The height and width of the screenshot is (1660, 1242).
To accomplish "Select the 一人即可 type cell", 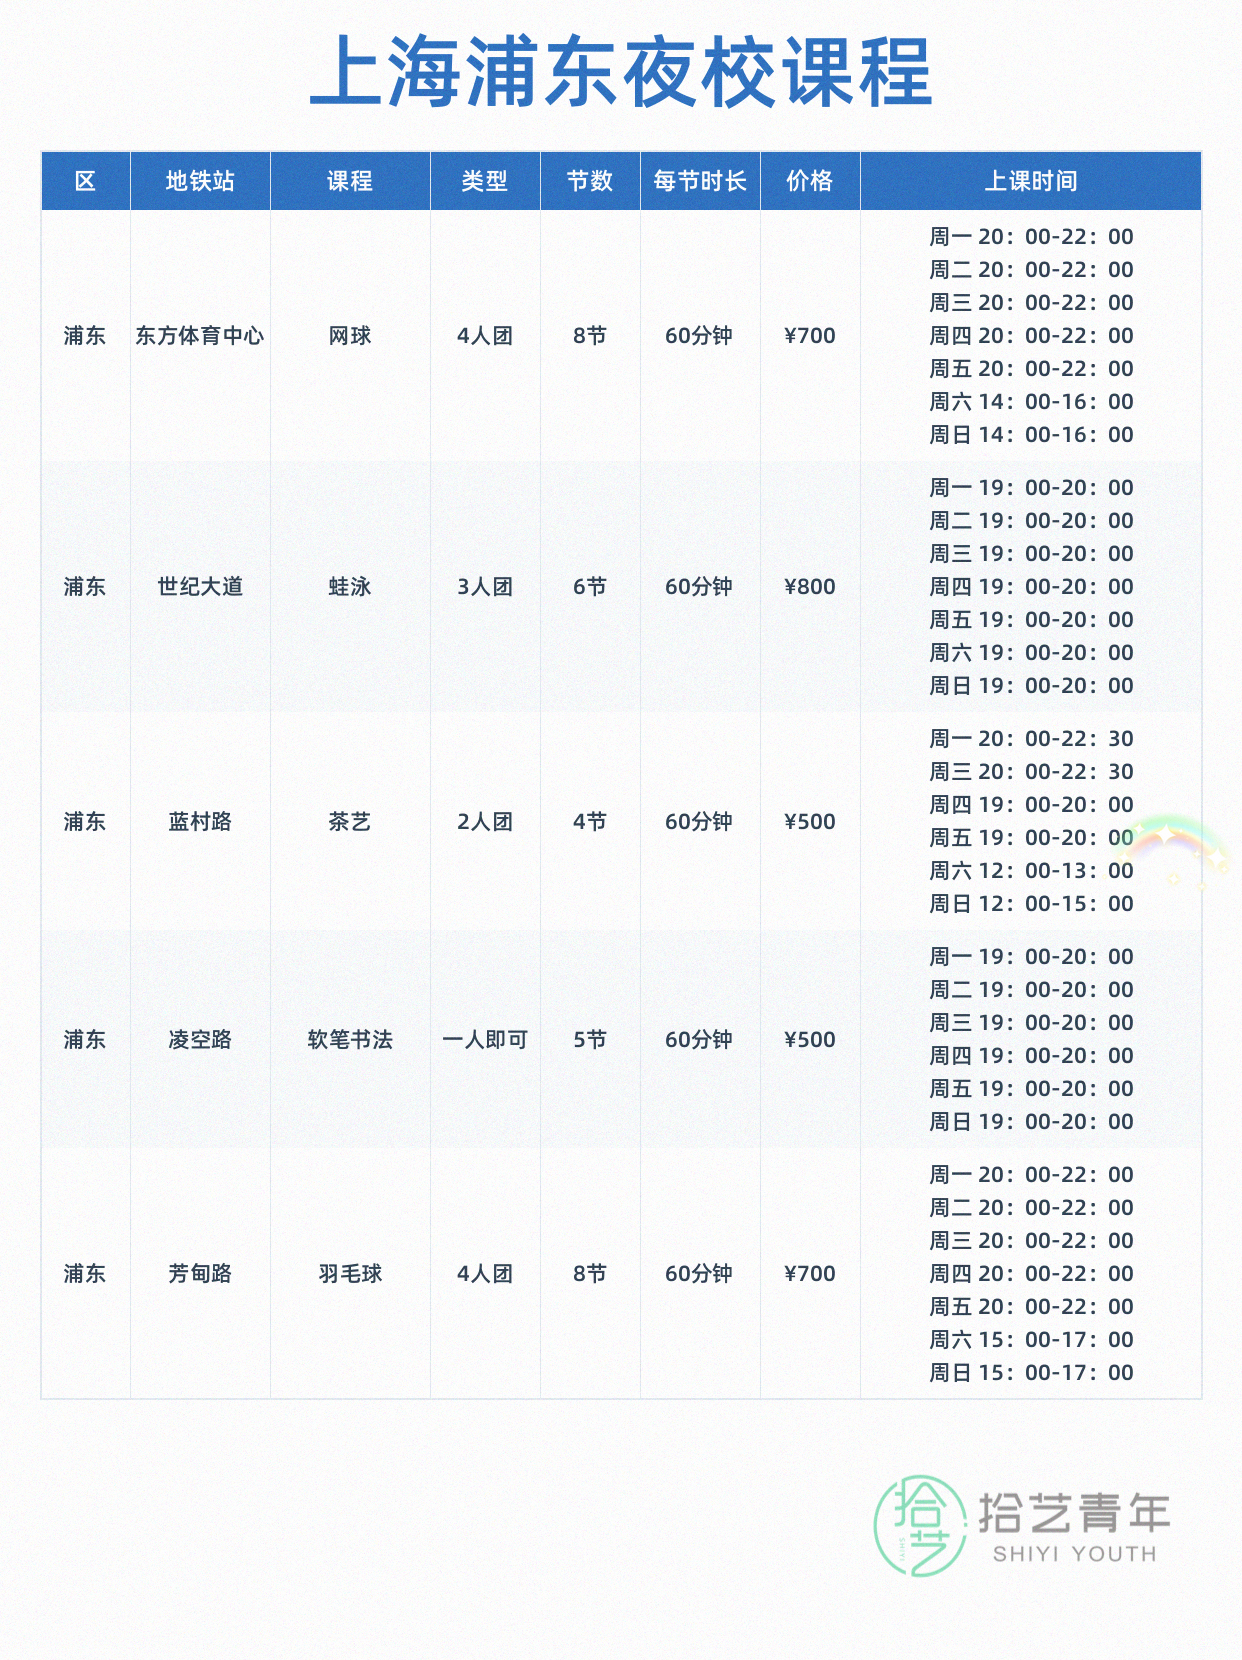I will pyautogui.click(x=485, y=1040).
